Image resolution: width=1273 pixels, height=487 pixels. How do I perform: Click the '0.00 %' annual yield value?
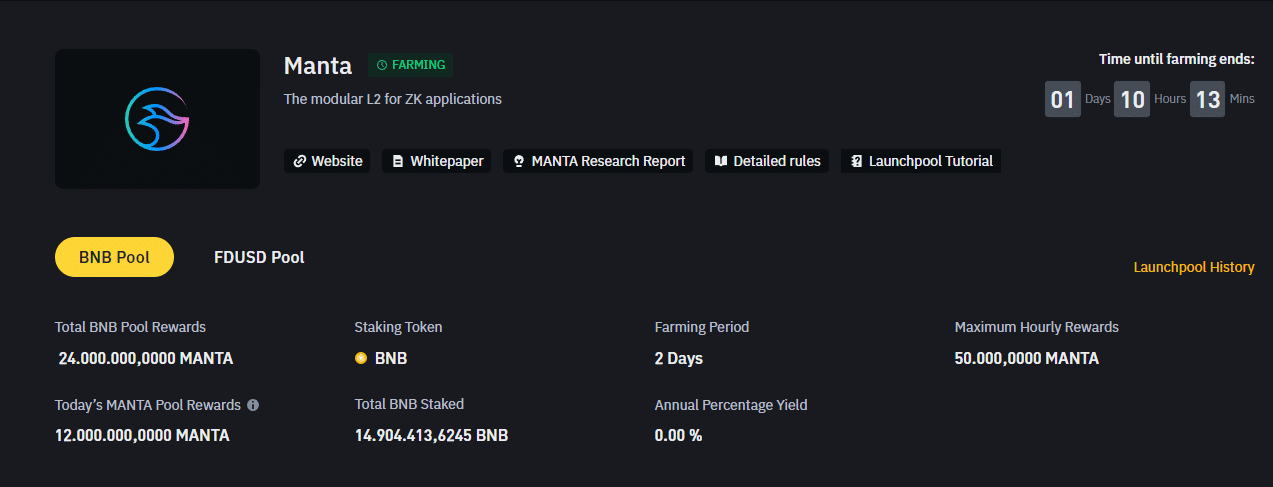[x=679, y=435]
